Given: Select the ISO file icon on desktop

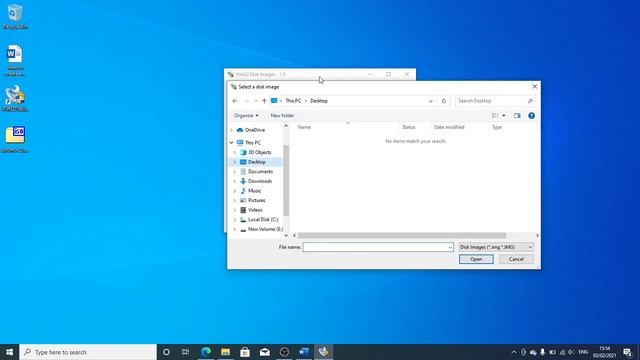Looking at the screenshot, I should click(x=15, y=139).
